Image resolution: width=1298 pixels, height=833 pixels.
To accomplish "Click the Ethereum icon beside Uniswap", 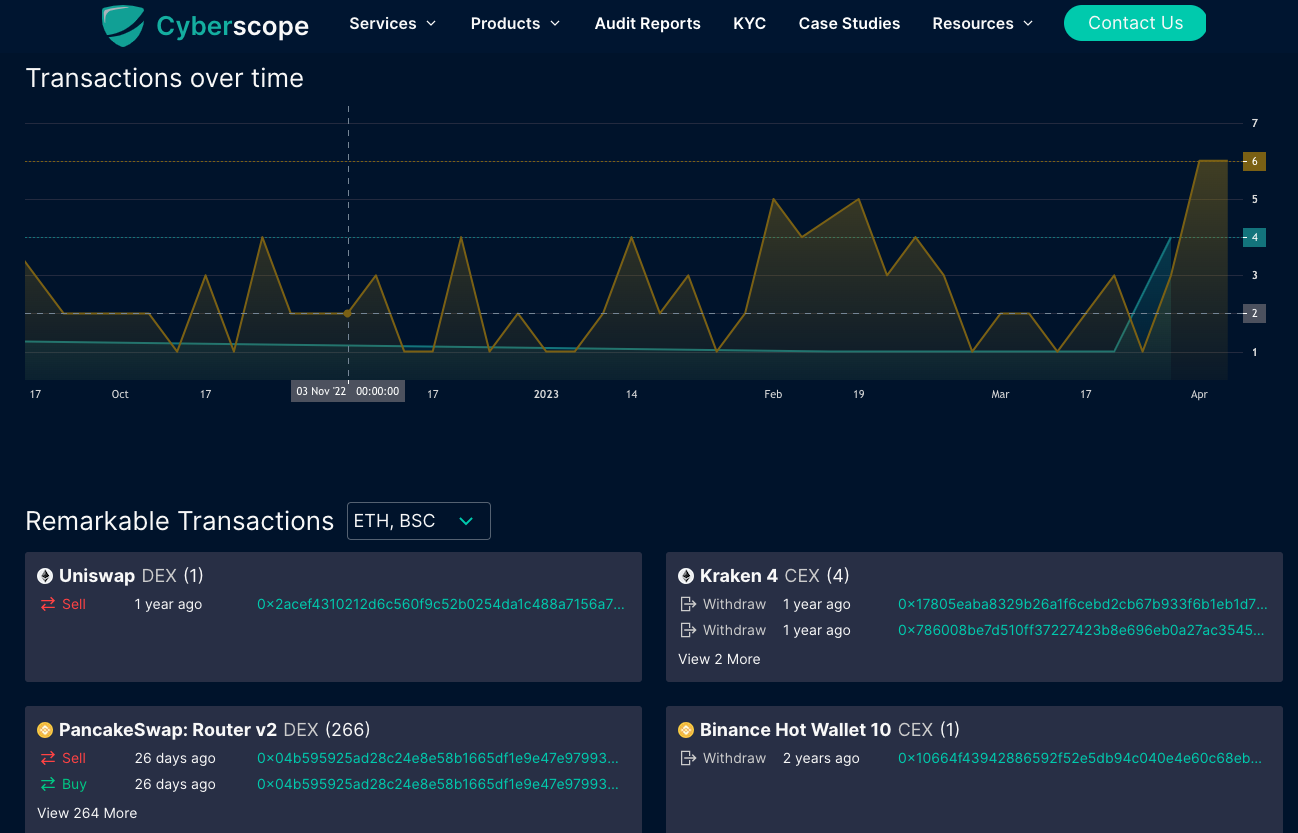I will [45, 576].
